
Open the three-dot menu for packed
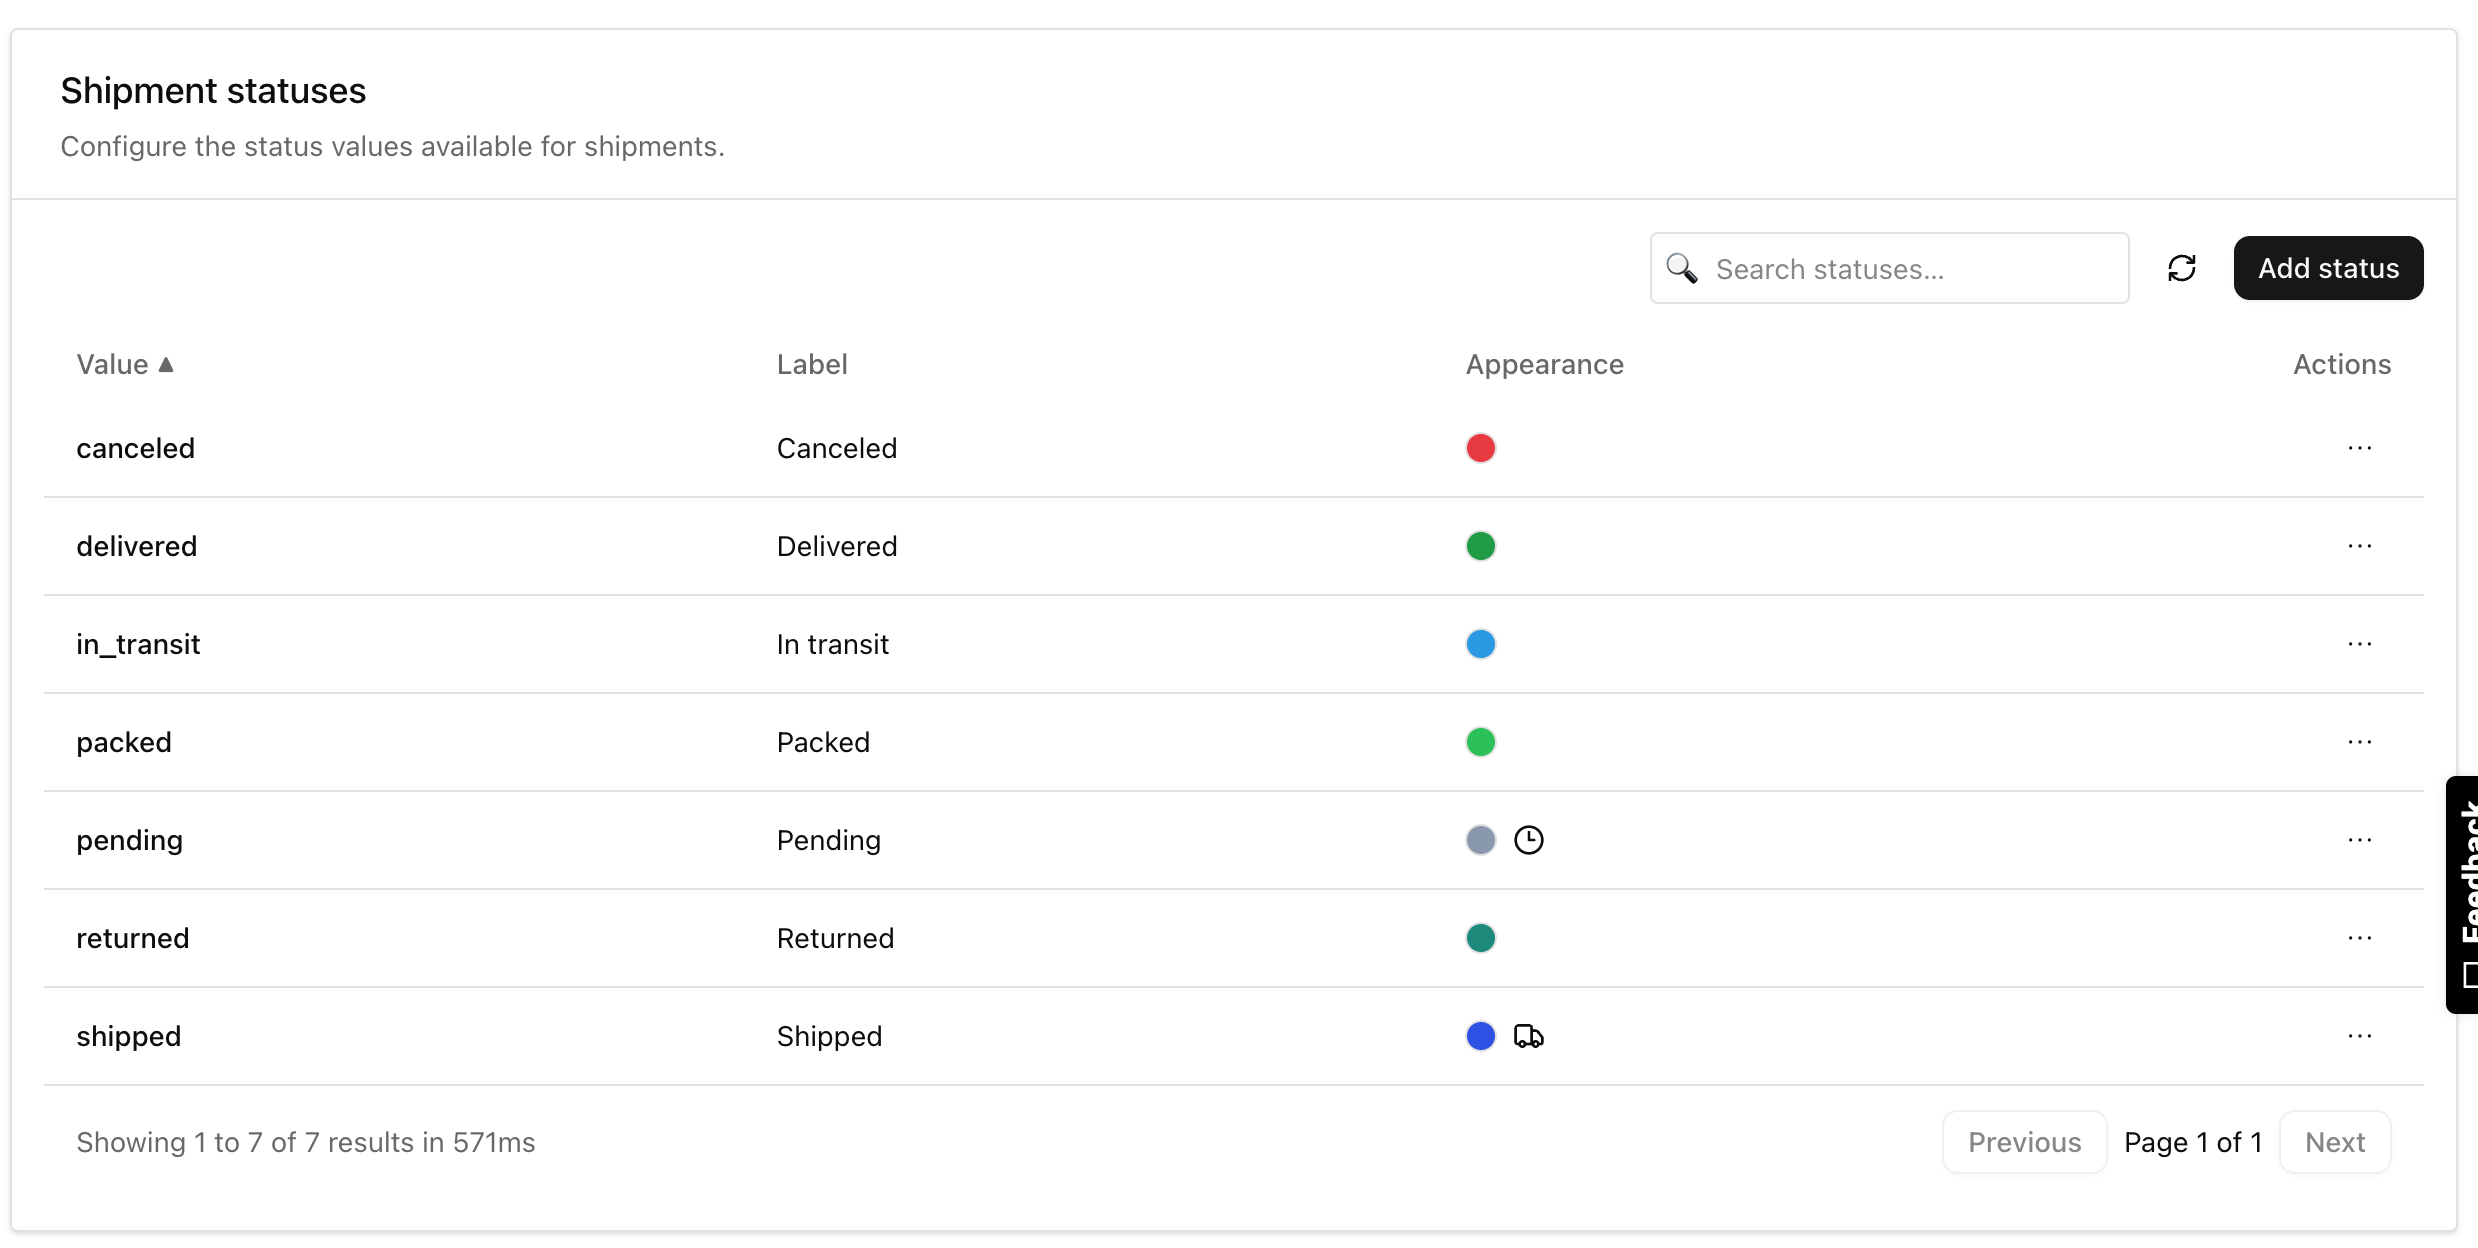tap(2359, 742)
